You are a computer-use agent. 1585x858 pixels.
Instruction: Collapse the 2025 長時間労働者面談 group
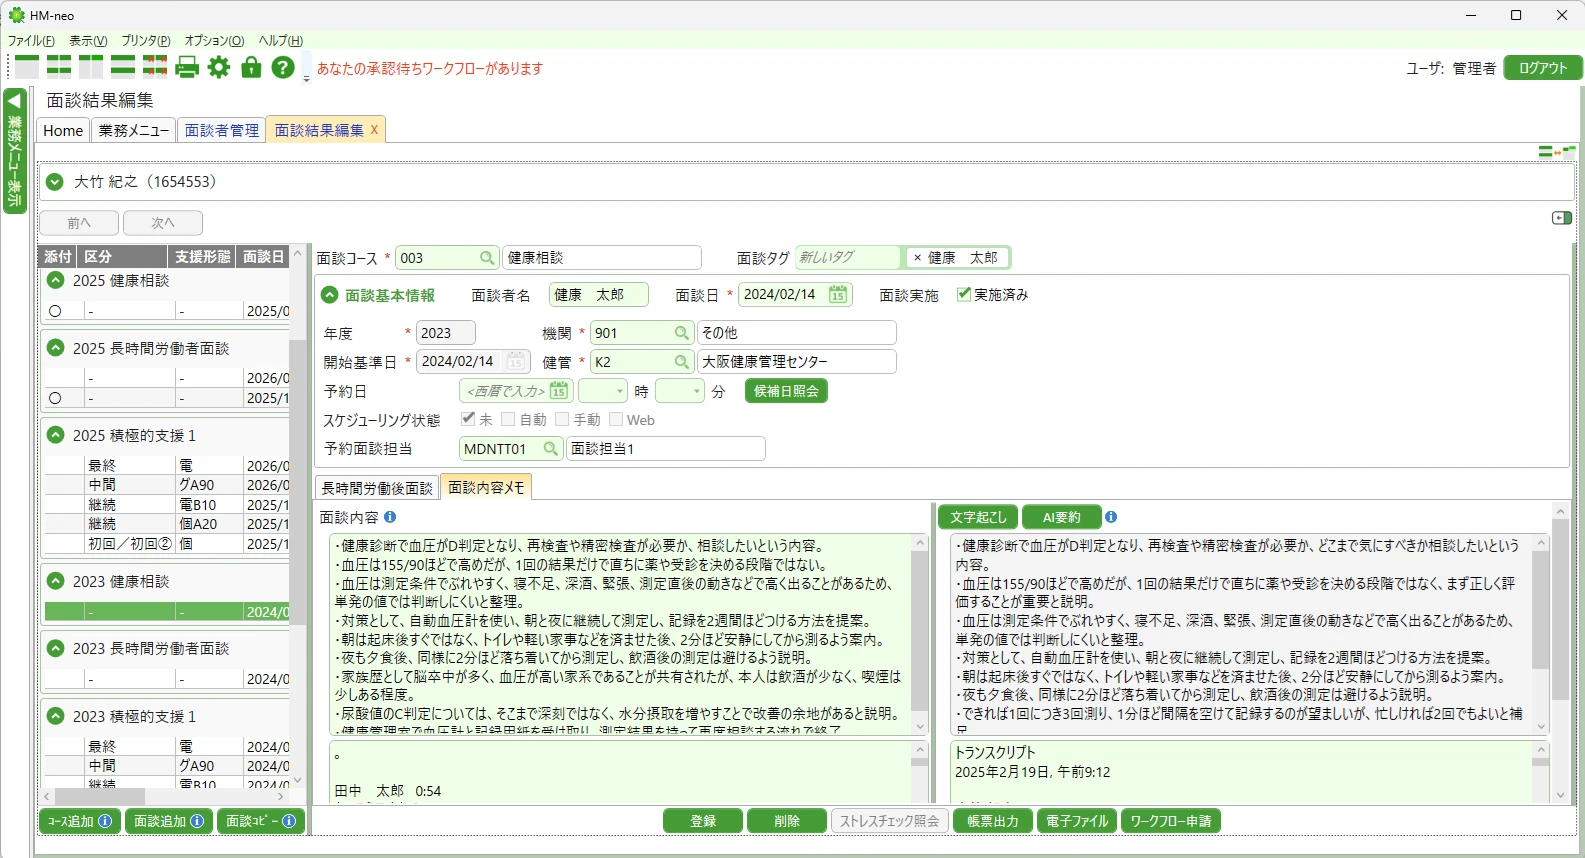[56, 348]
